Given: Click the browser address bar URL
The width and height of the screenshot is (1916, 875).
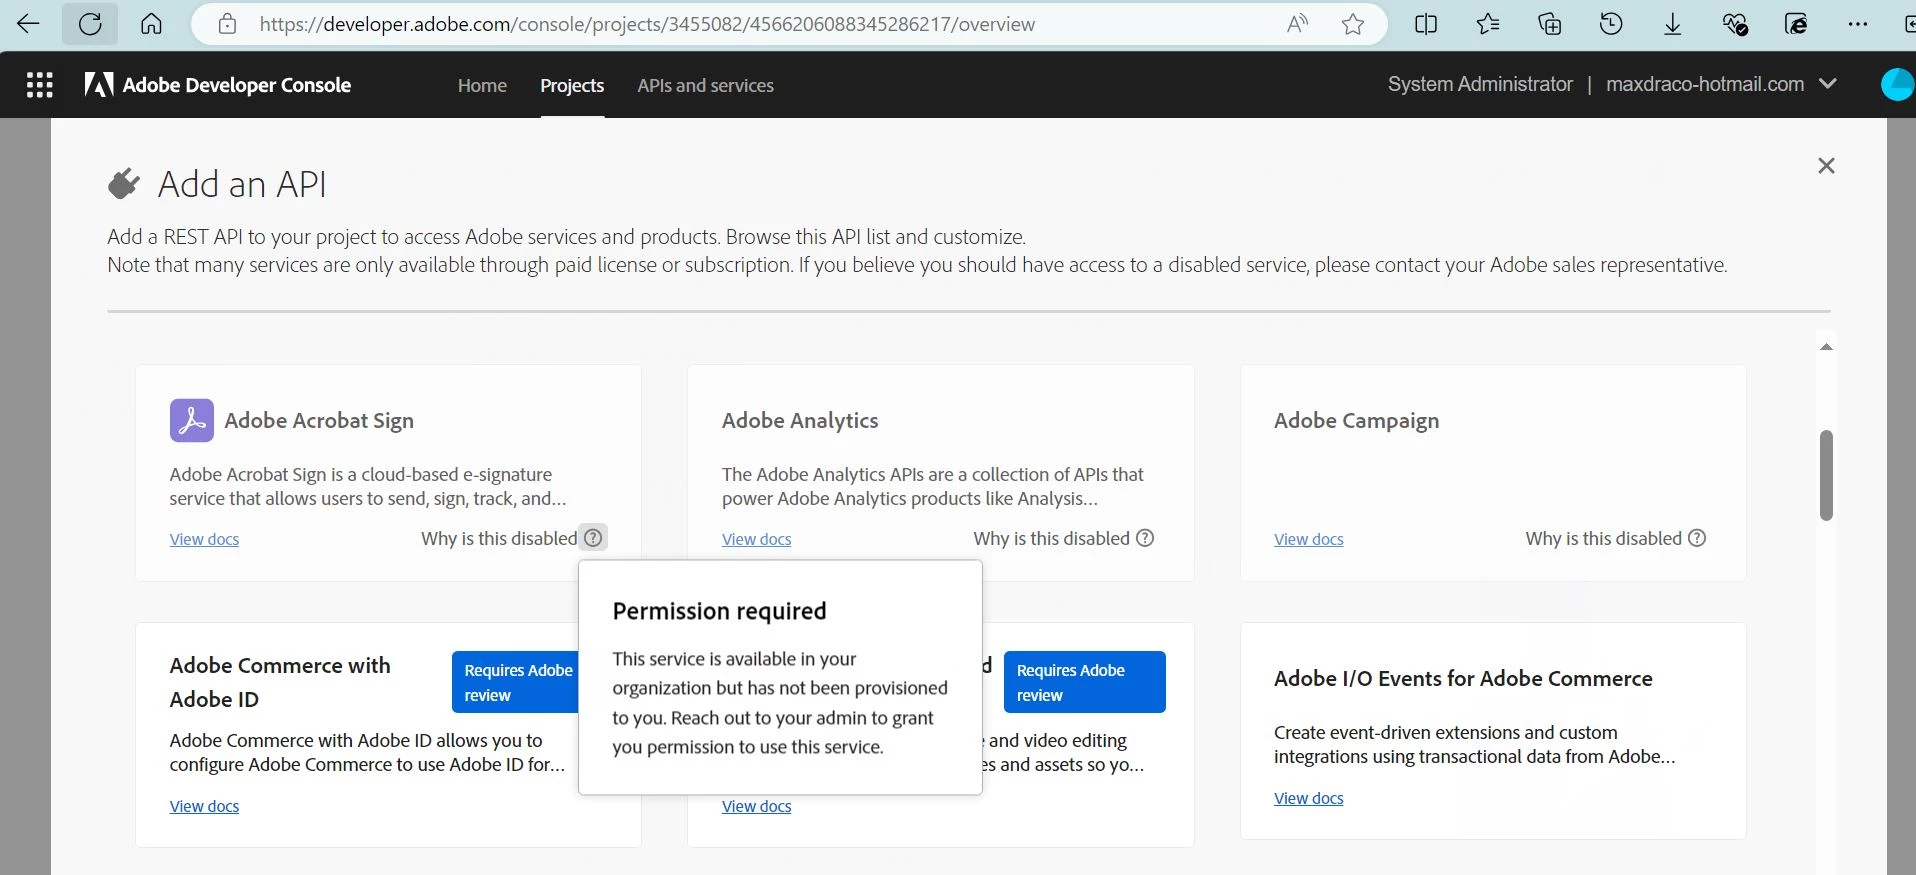Looking at the screenshot, I should pyautogui.click(x=647, y=24).
